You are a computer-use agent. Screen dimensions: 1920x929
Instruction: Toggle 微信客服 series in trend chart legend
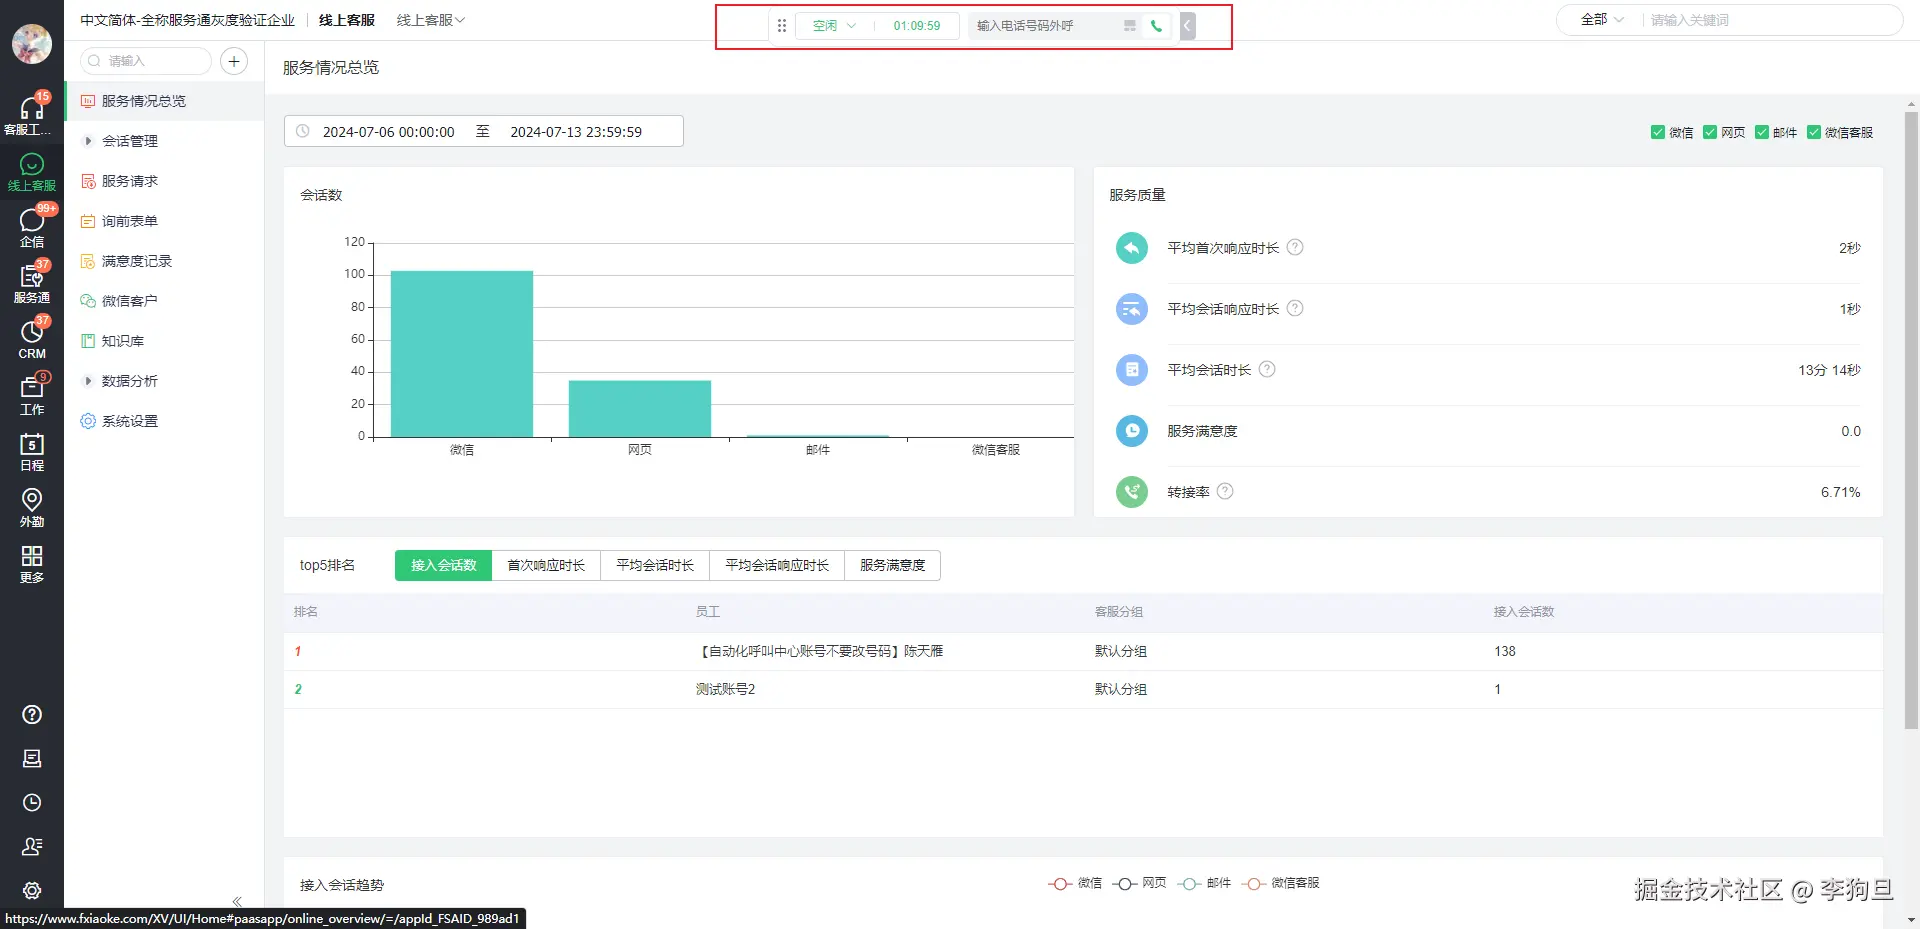tap(1281, 883)
